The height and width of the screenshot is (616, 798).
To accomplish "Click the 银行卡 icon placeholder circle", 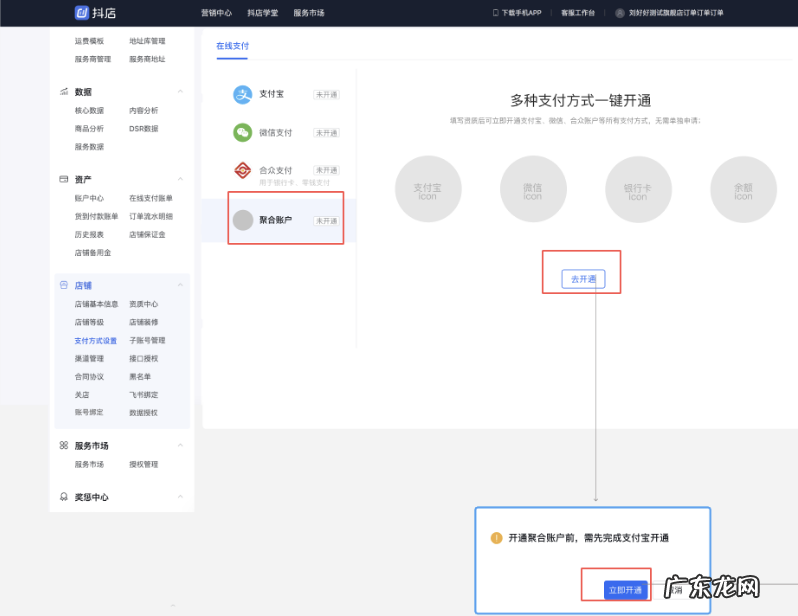I will (638, 189).
